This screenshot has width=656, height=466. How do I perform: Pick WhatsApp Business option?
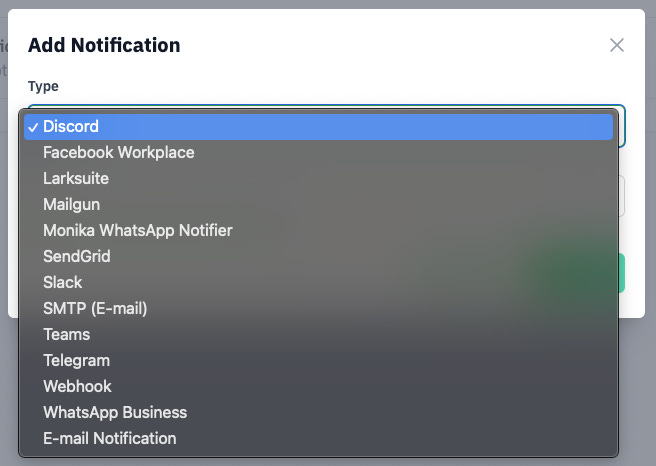318,412
